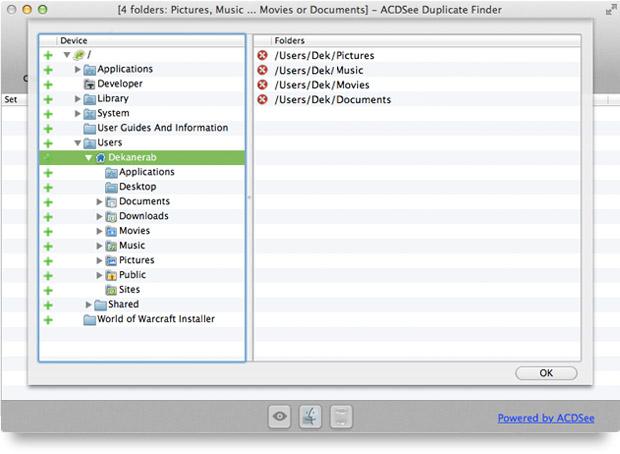
Task: Add Dekanerab's Pictures folder with its plus icon
Action: tap(48, 261)
